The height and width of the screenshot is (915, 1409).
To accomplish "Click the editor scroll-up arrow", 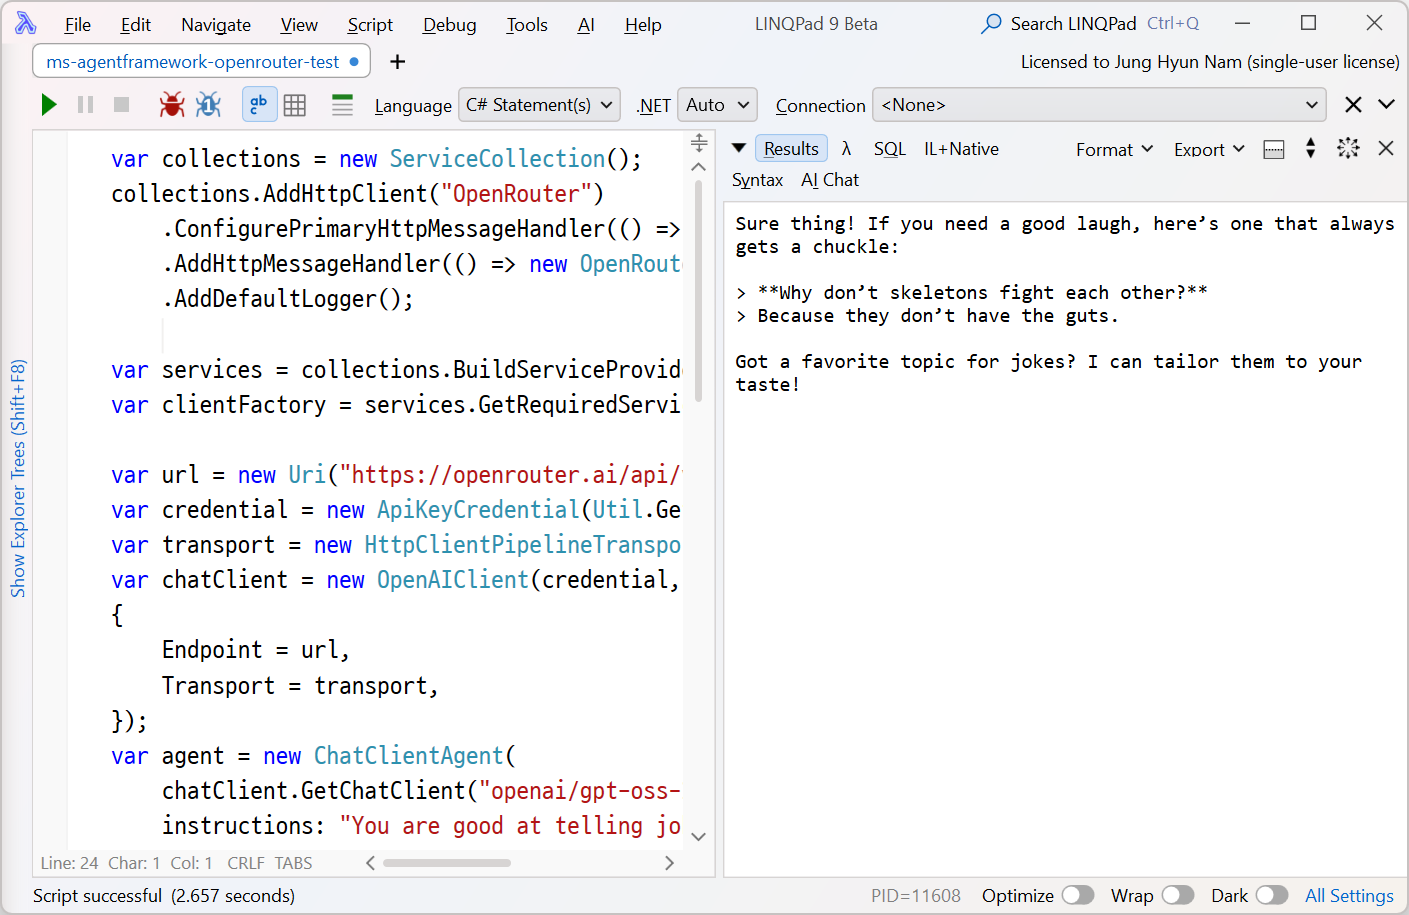I will pyautogui.click(x=699, y=167).
